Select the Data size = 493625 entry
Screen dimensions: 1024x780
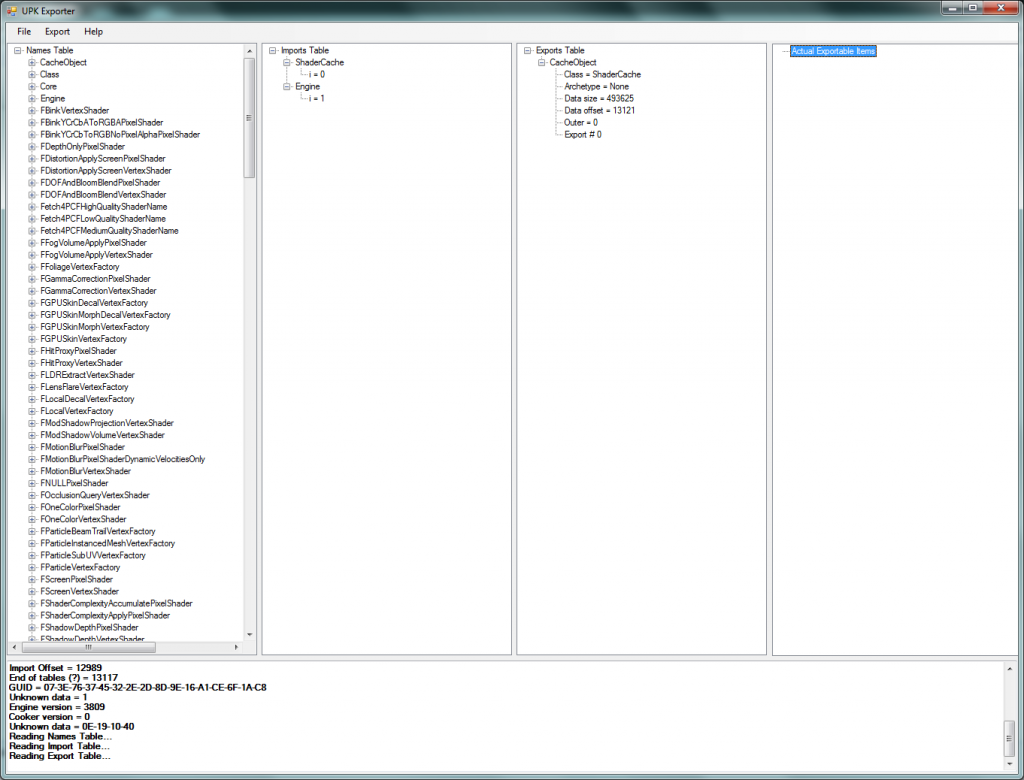[x=598, y=98]
